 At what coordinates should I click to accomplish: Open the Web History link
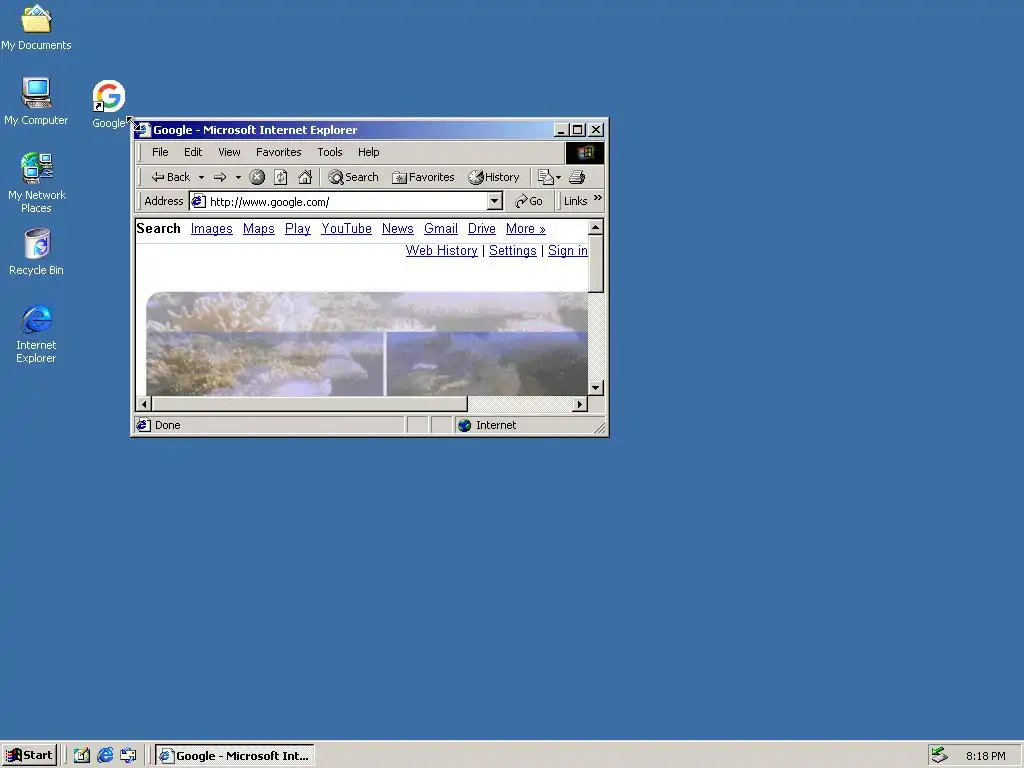441,251
